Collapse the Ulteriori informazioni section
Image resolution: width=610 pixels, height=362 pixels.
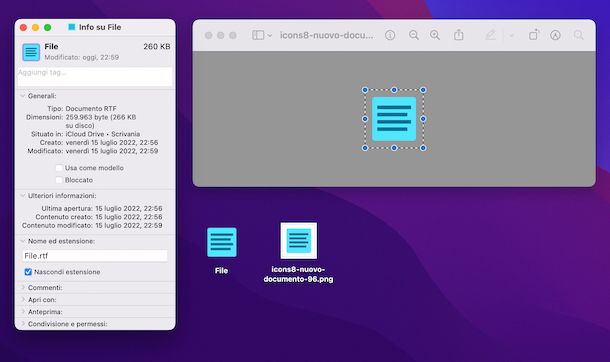pos(23,196)
